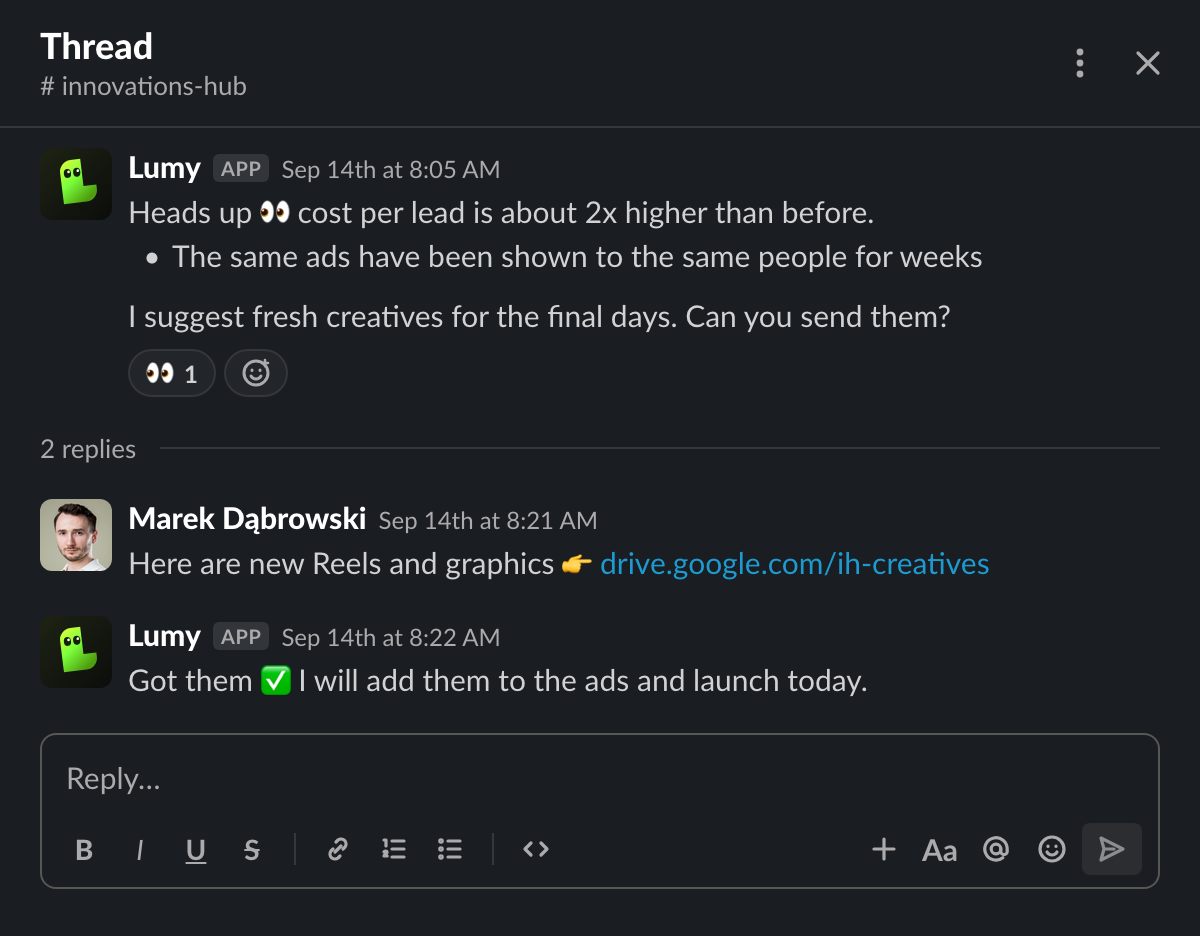Open the Sep 14th at 8:21 AM timestamp
Image resolution: width=1200 pixels, height=936 pixels.
click(488, 521)
